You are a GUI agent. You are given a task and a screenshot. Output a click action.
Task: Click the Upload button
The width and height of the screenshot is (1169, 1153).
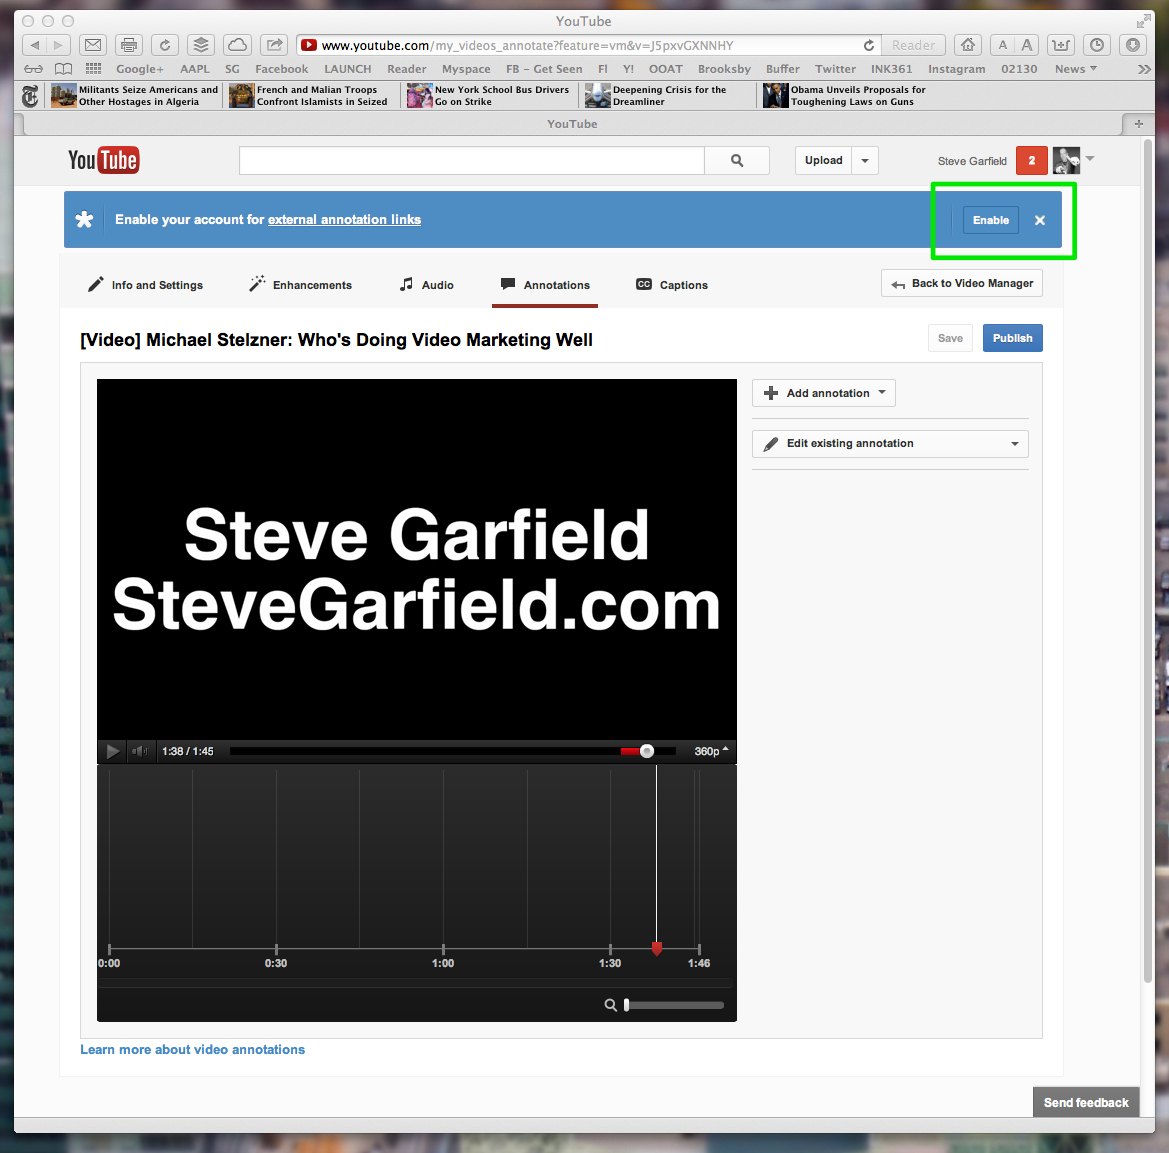823,160
